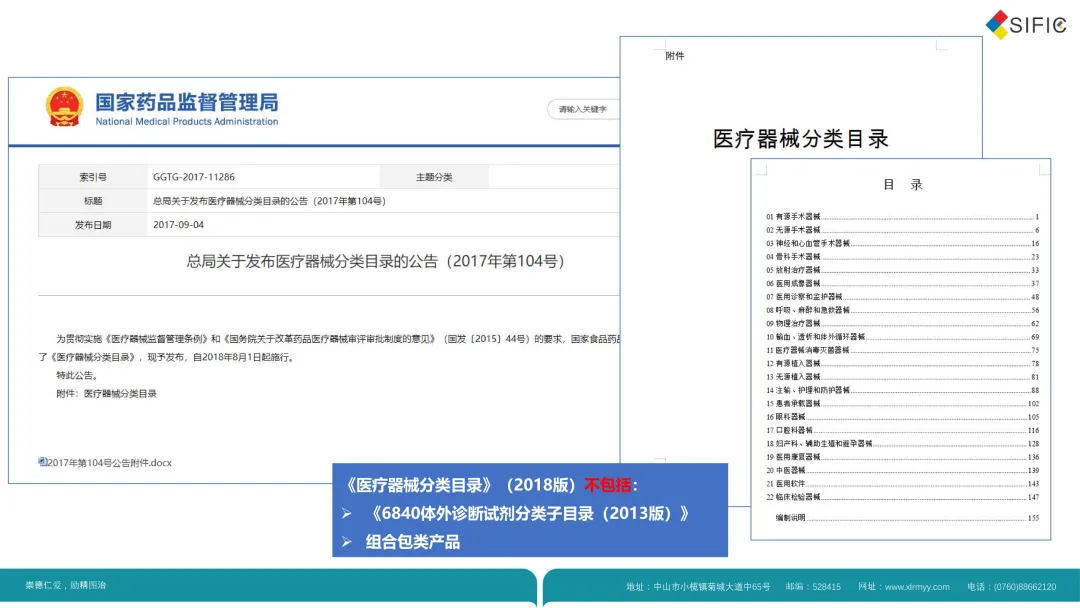
Task: Open TOC entry 17 口腔科器械
Action: coord(902,430)
